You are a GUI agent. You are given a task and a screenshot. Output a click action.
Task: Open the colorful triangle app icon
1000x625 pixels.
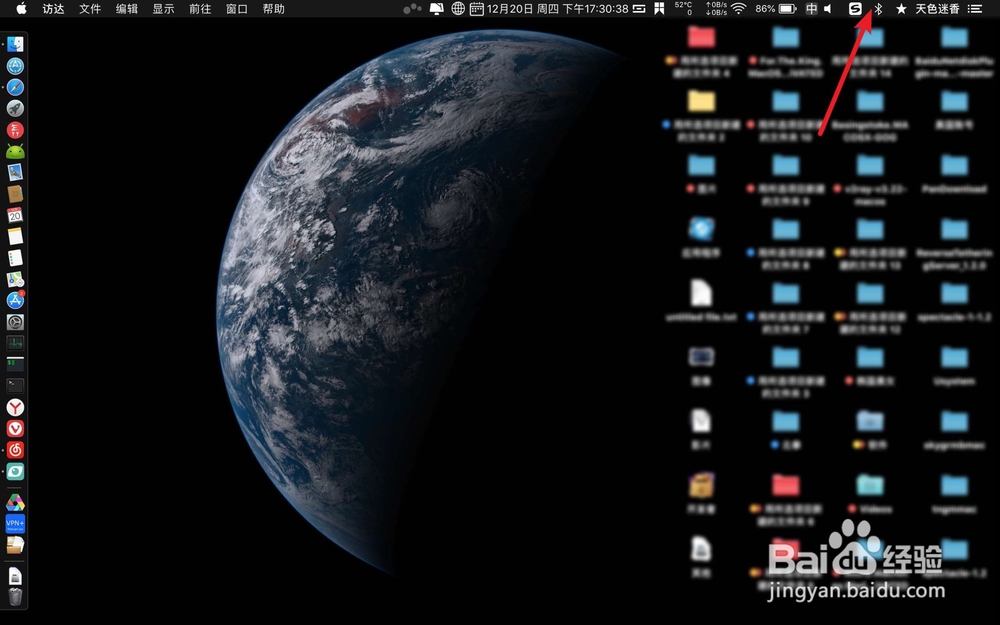tap(15, 503)
